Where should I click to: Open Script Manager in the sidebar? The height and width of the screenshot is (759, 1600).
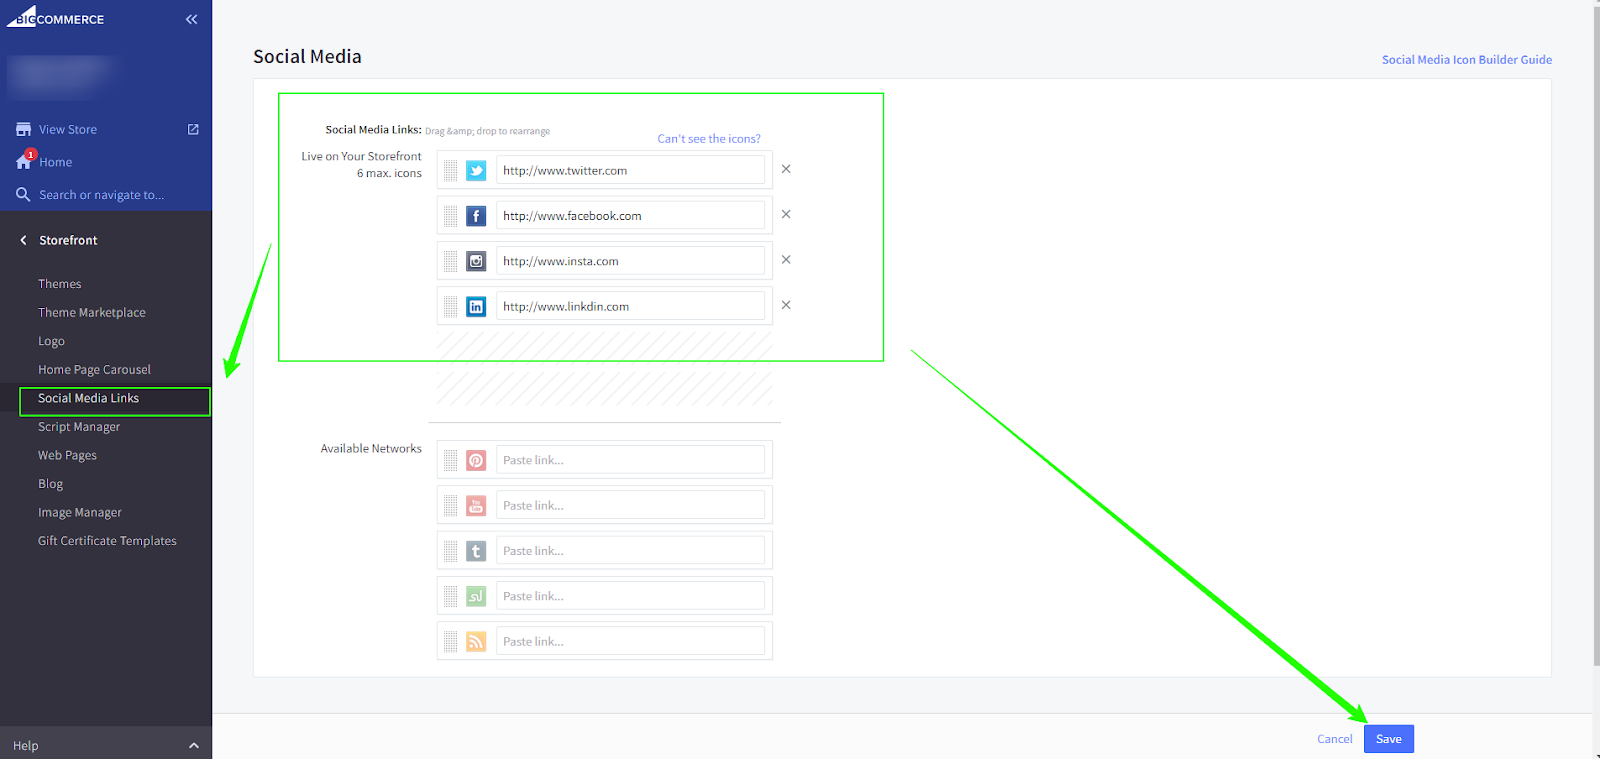pyautogui.click(x=79, y=427)
